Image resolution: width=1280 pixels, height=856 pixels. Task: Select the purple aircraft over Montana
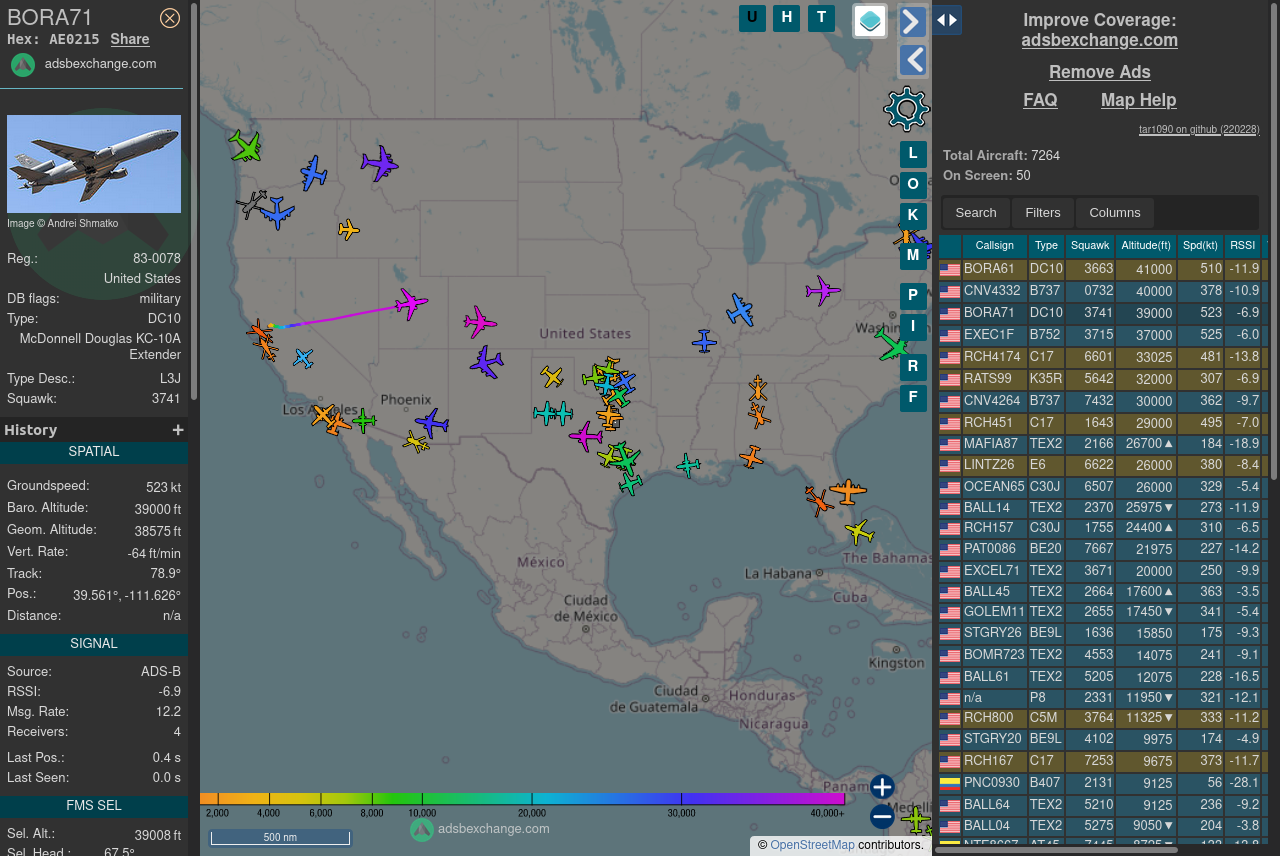pyautogui.click(x=380, y=163)
